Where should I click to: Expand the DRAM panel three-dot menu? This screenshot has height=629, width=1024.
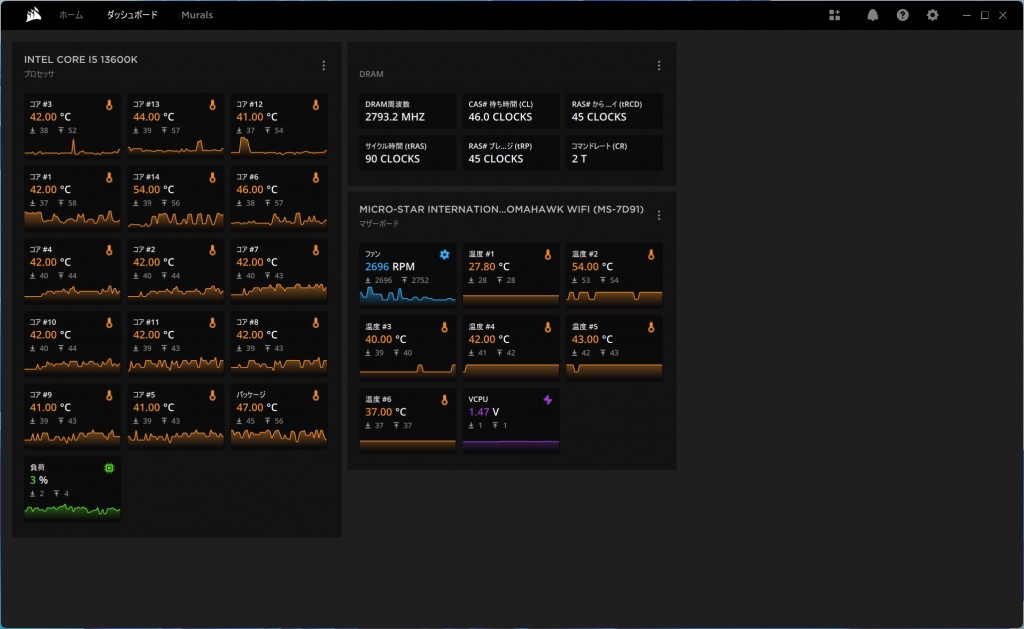[658, 66]
